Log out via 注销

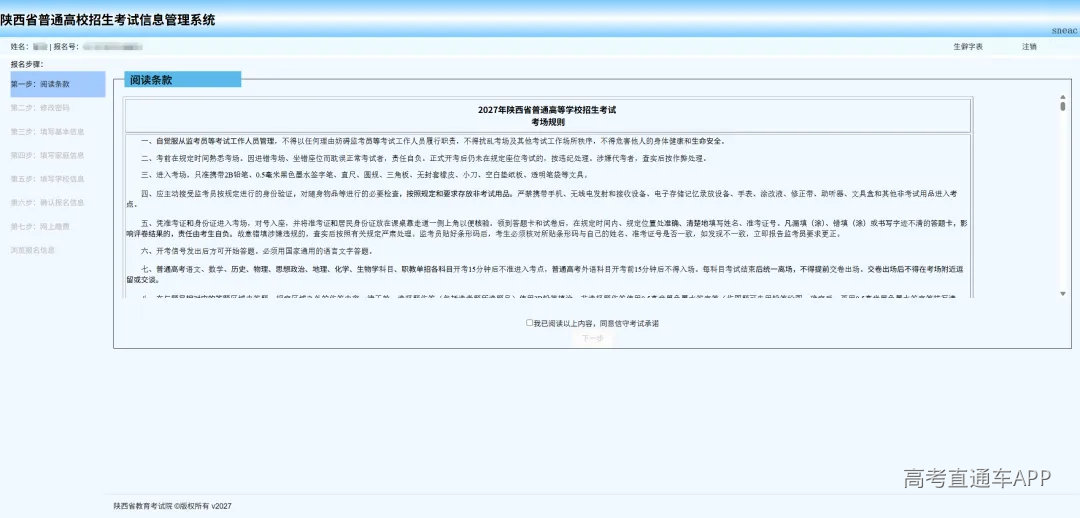click(x=1029, y=47)
